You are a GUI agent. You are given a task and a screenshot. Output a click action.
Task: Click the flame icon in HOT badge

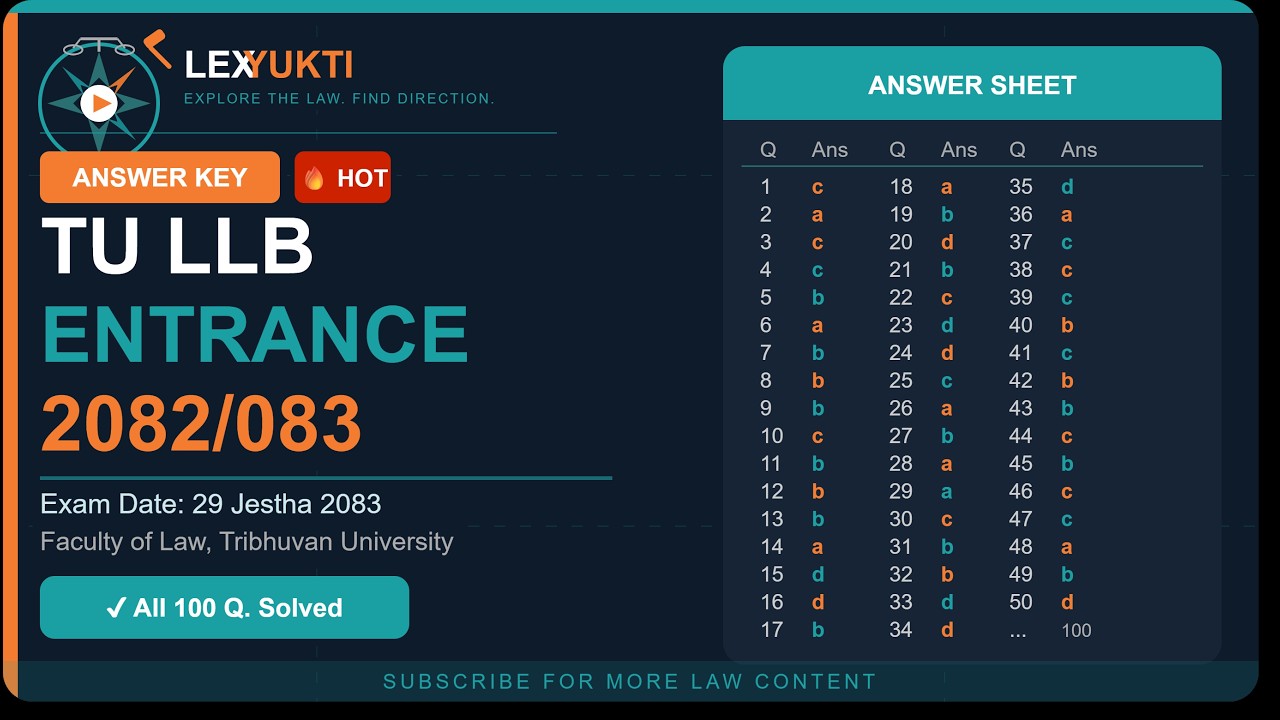315,178
